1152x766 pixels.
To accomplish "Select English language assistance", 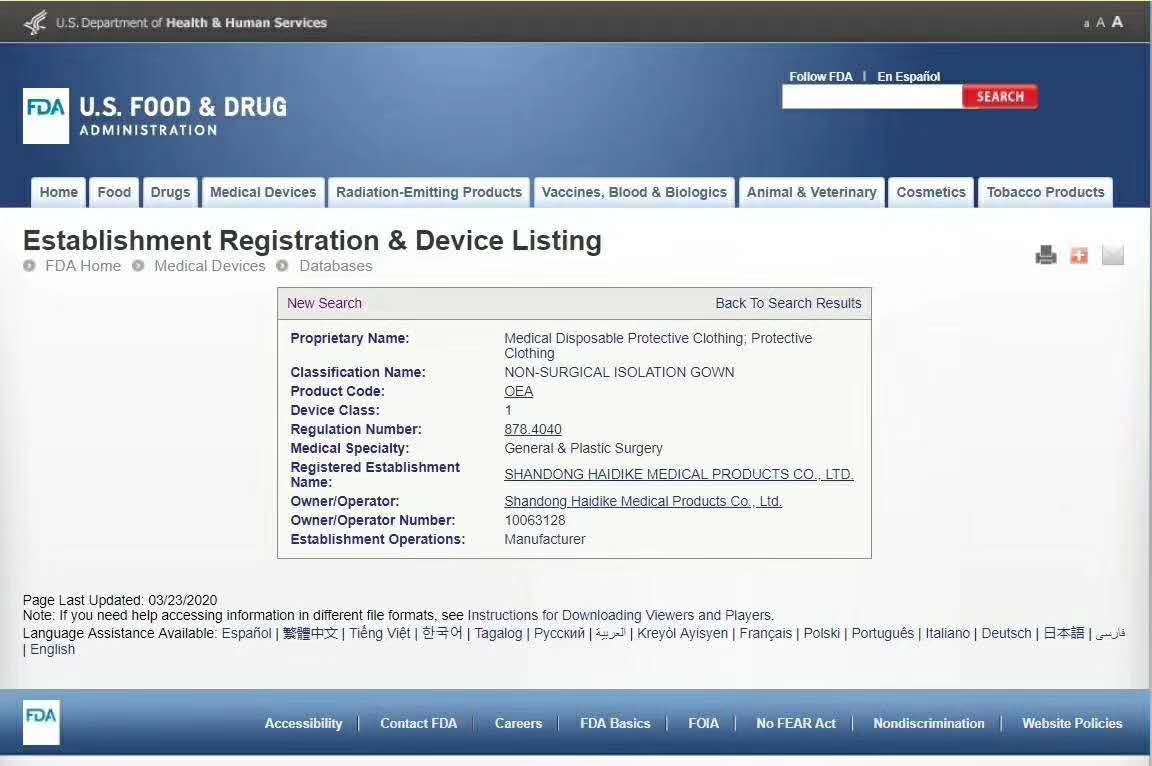I will [x=52, y=649].
